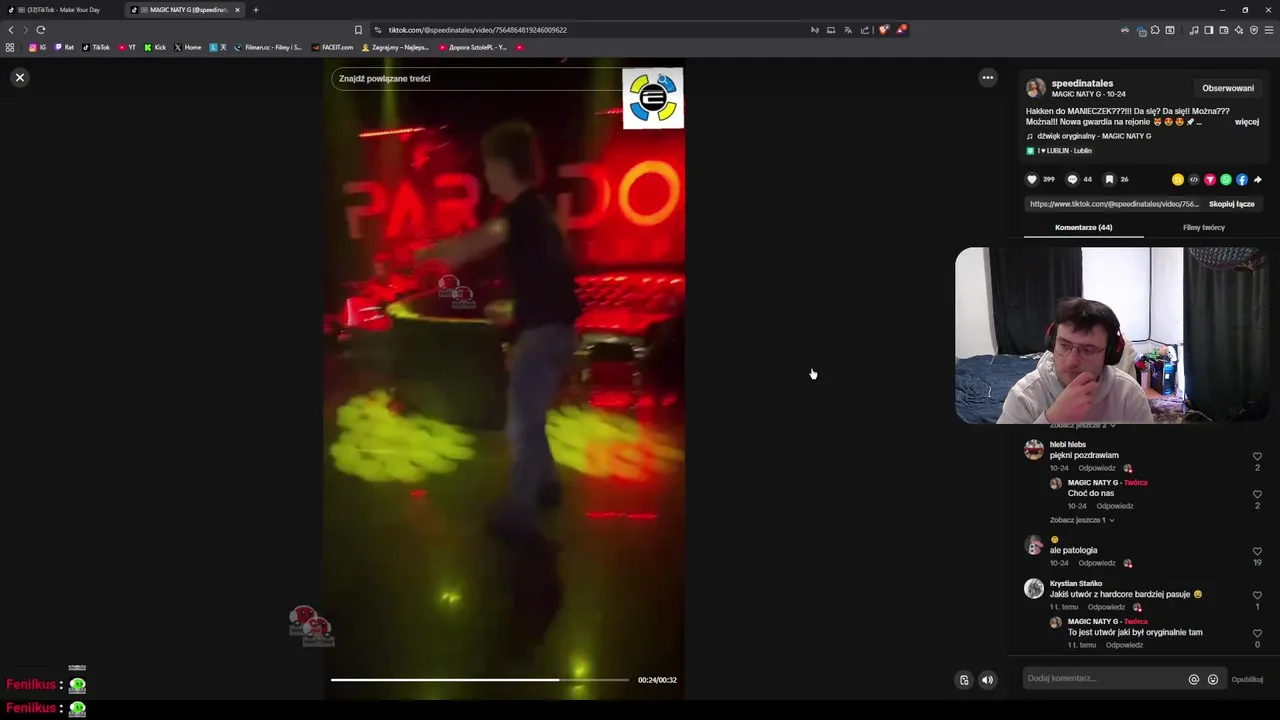This screenshot has height=720, width=1280.
Task: Click the Brave Rewards triangle icon
Action: pos(901,30)
